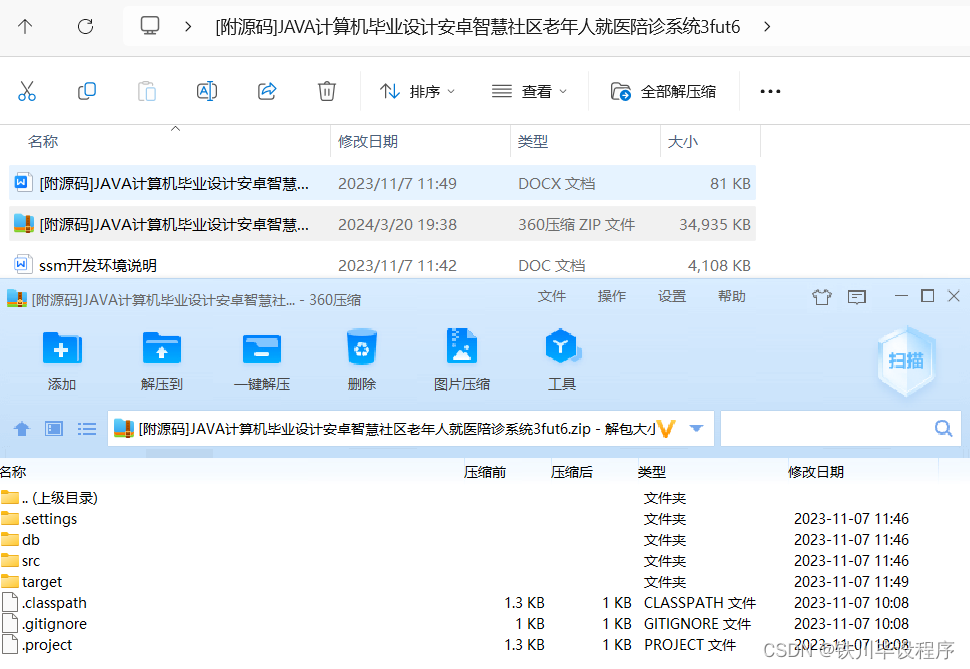The height and width of the screenshot is (669, 970).
Task: Open 操作 menu in 360压缩
Action: [x=611, y=296]
